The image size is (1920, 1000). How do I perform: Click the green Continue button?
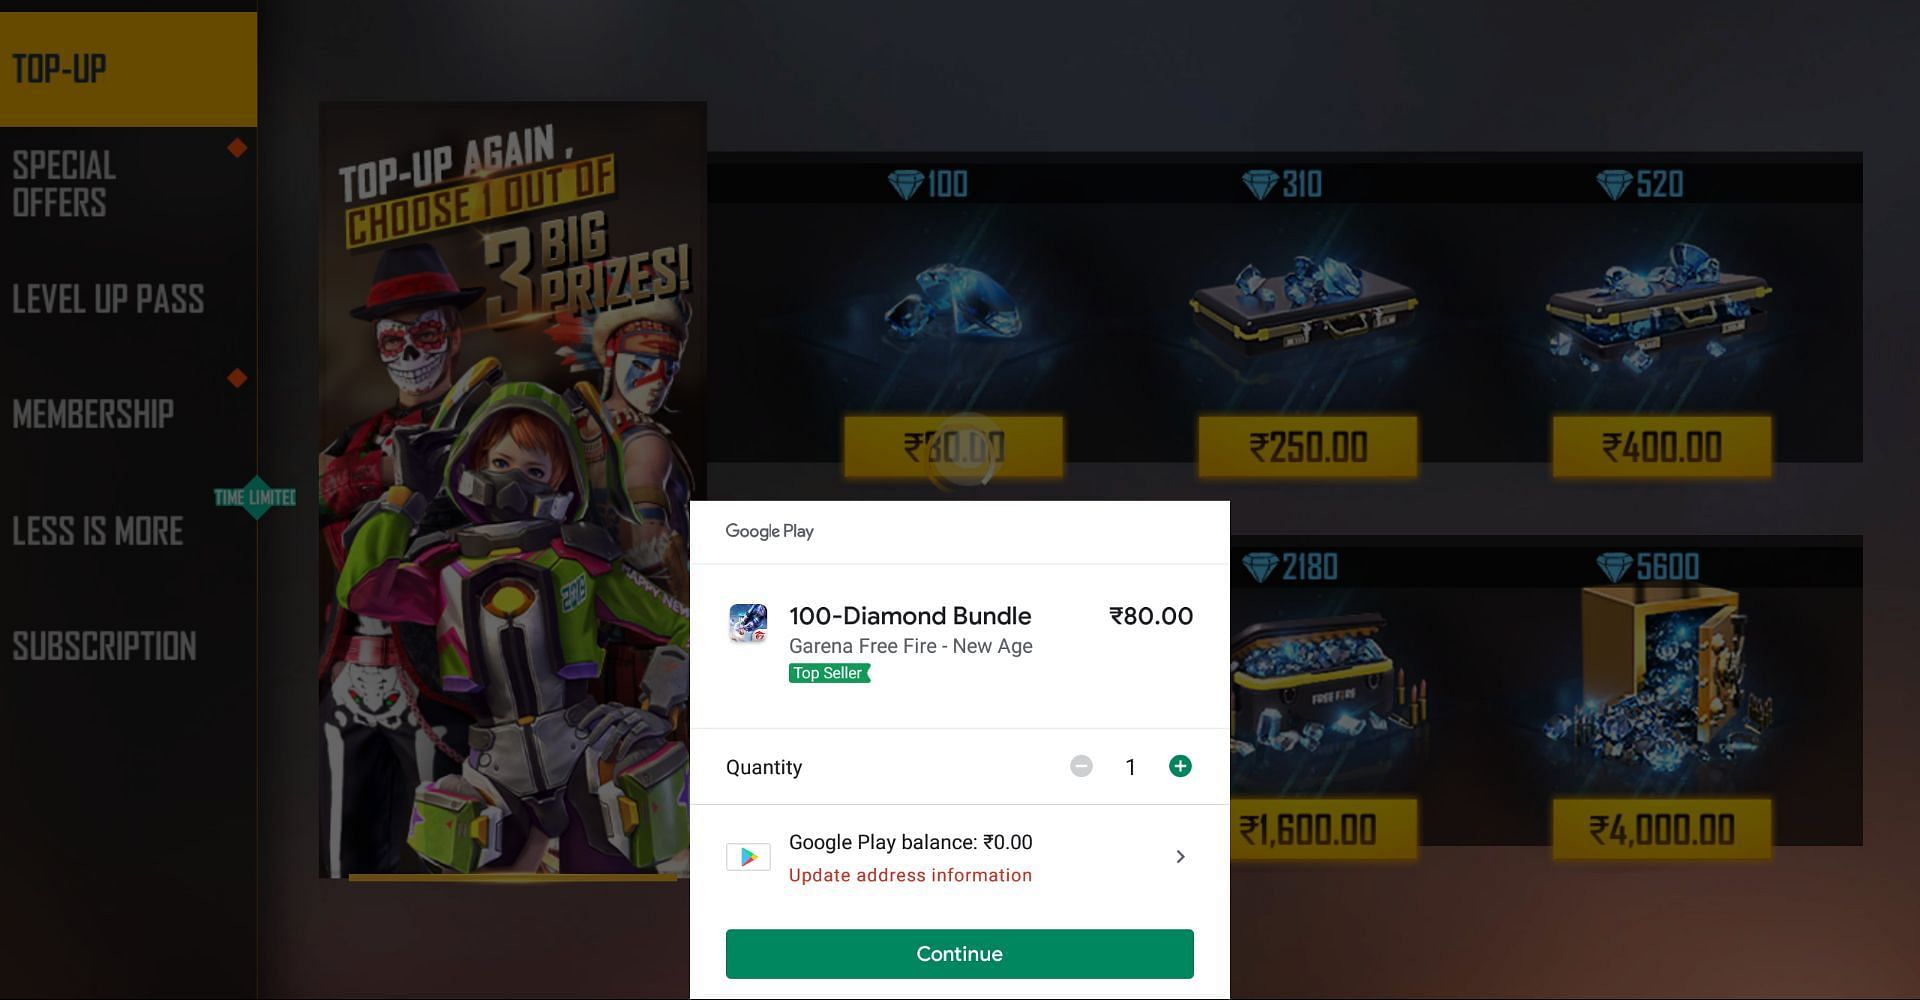959,954
